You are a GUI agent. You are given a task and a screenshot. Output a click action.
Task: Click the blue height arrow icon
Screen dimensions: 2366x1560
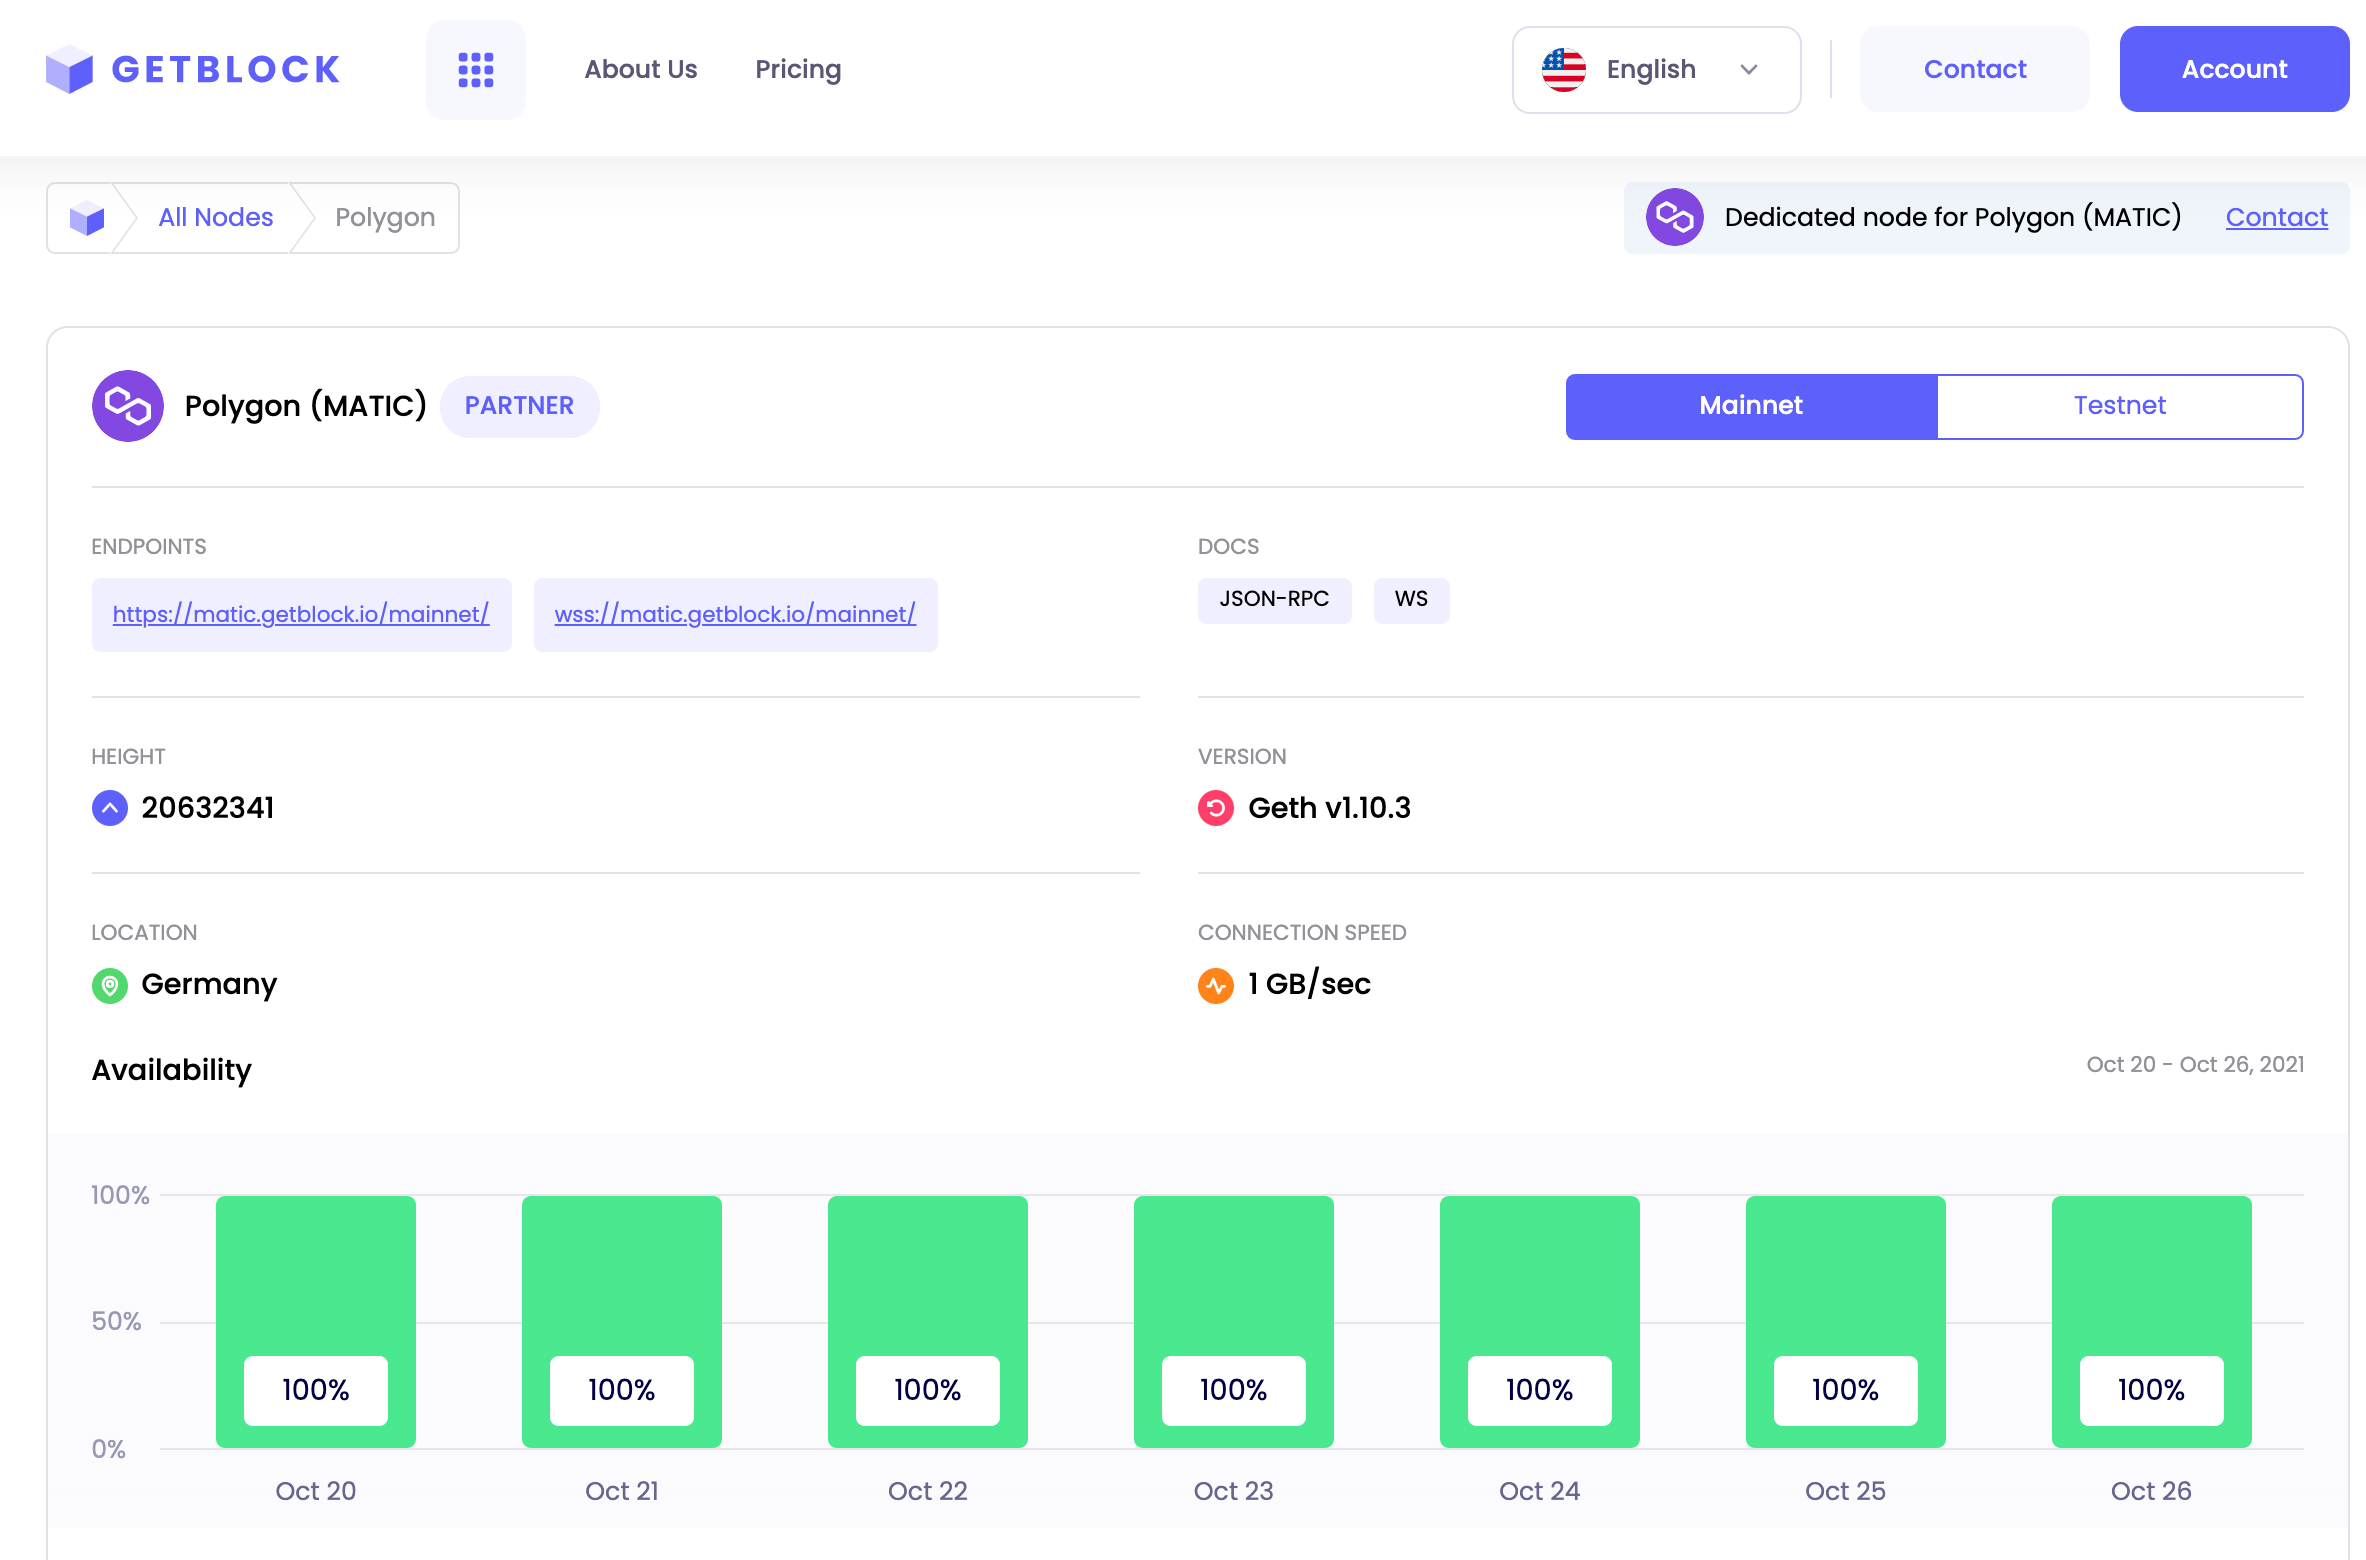(110, 808)
